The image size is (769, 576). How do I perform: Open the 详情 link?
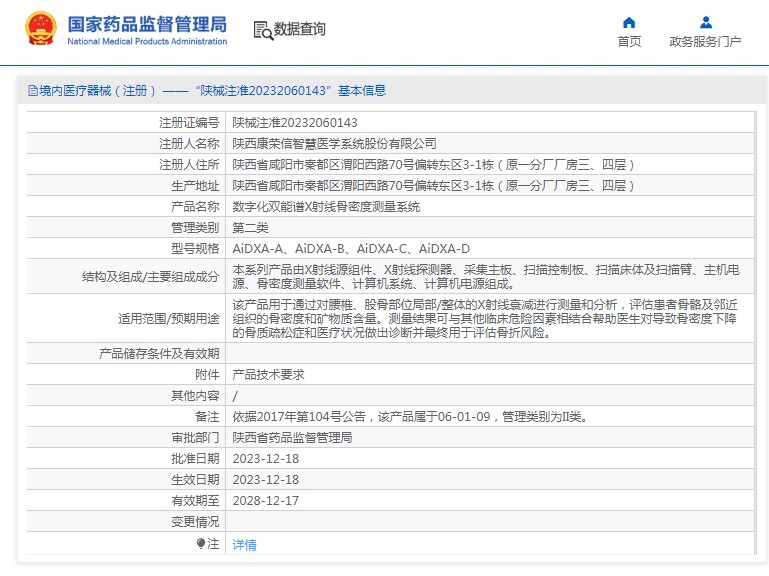(244, 545)
